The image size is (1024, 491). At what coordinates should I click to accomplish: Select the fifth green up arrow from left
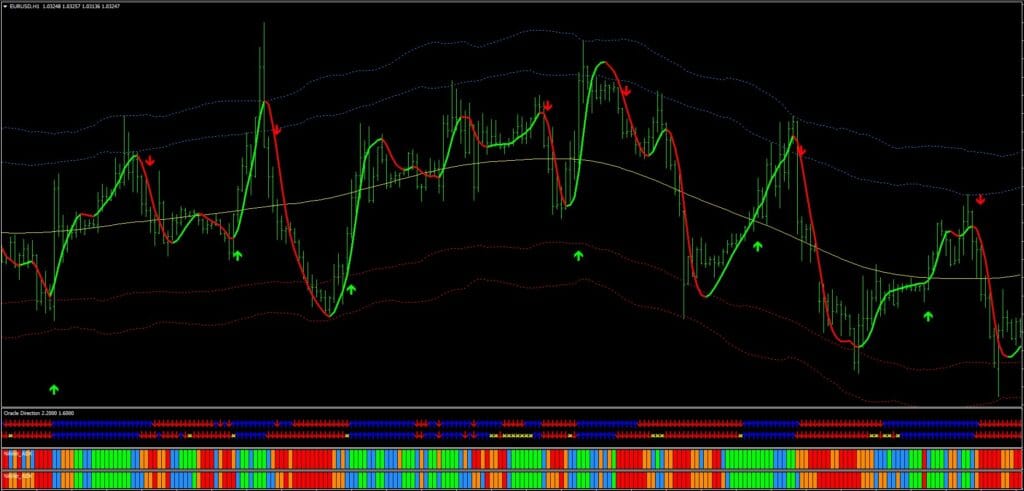point(757,245)
